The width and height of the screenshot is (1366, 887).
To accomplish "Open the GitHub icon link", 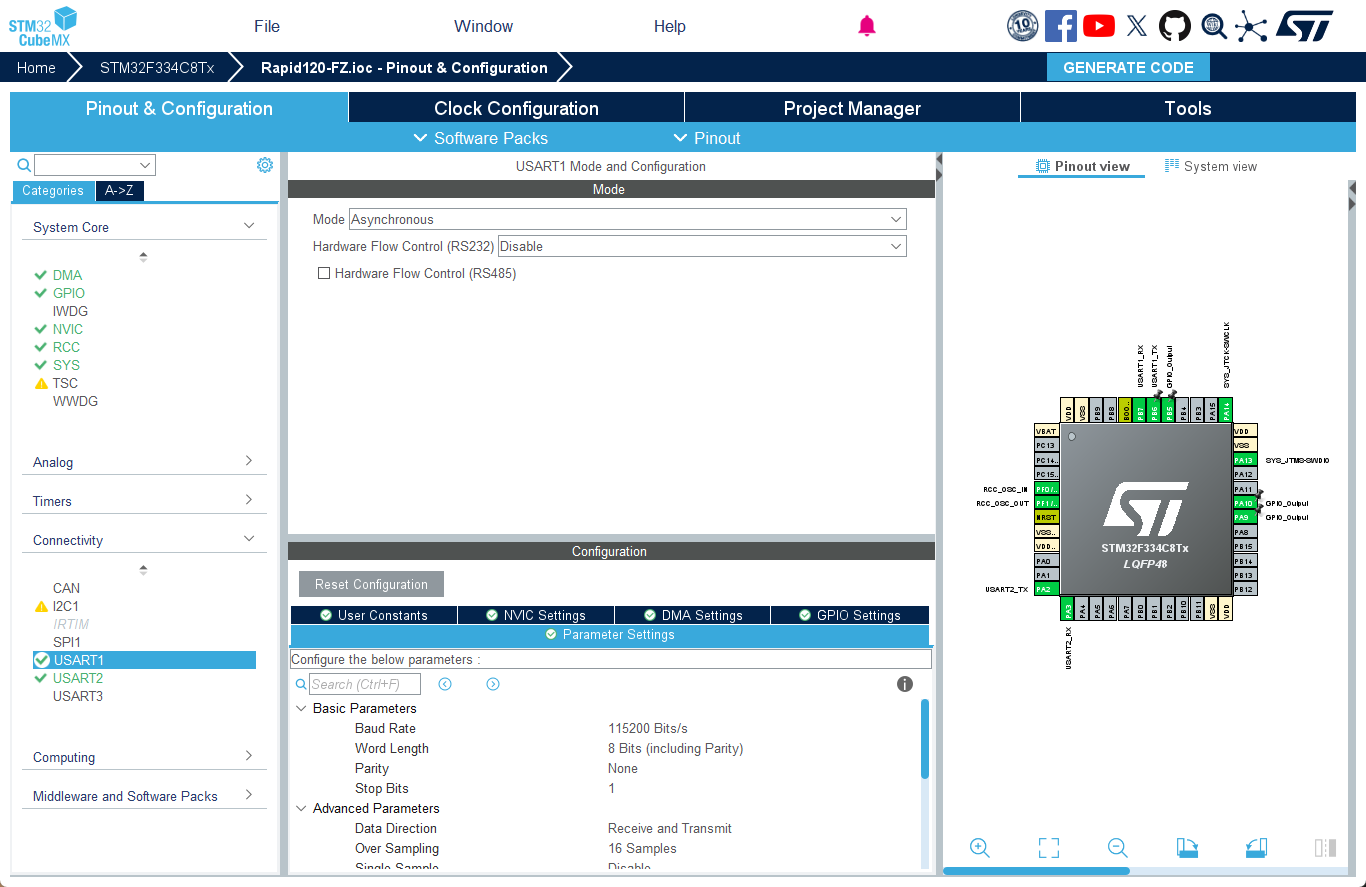I will 1175,26.
